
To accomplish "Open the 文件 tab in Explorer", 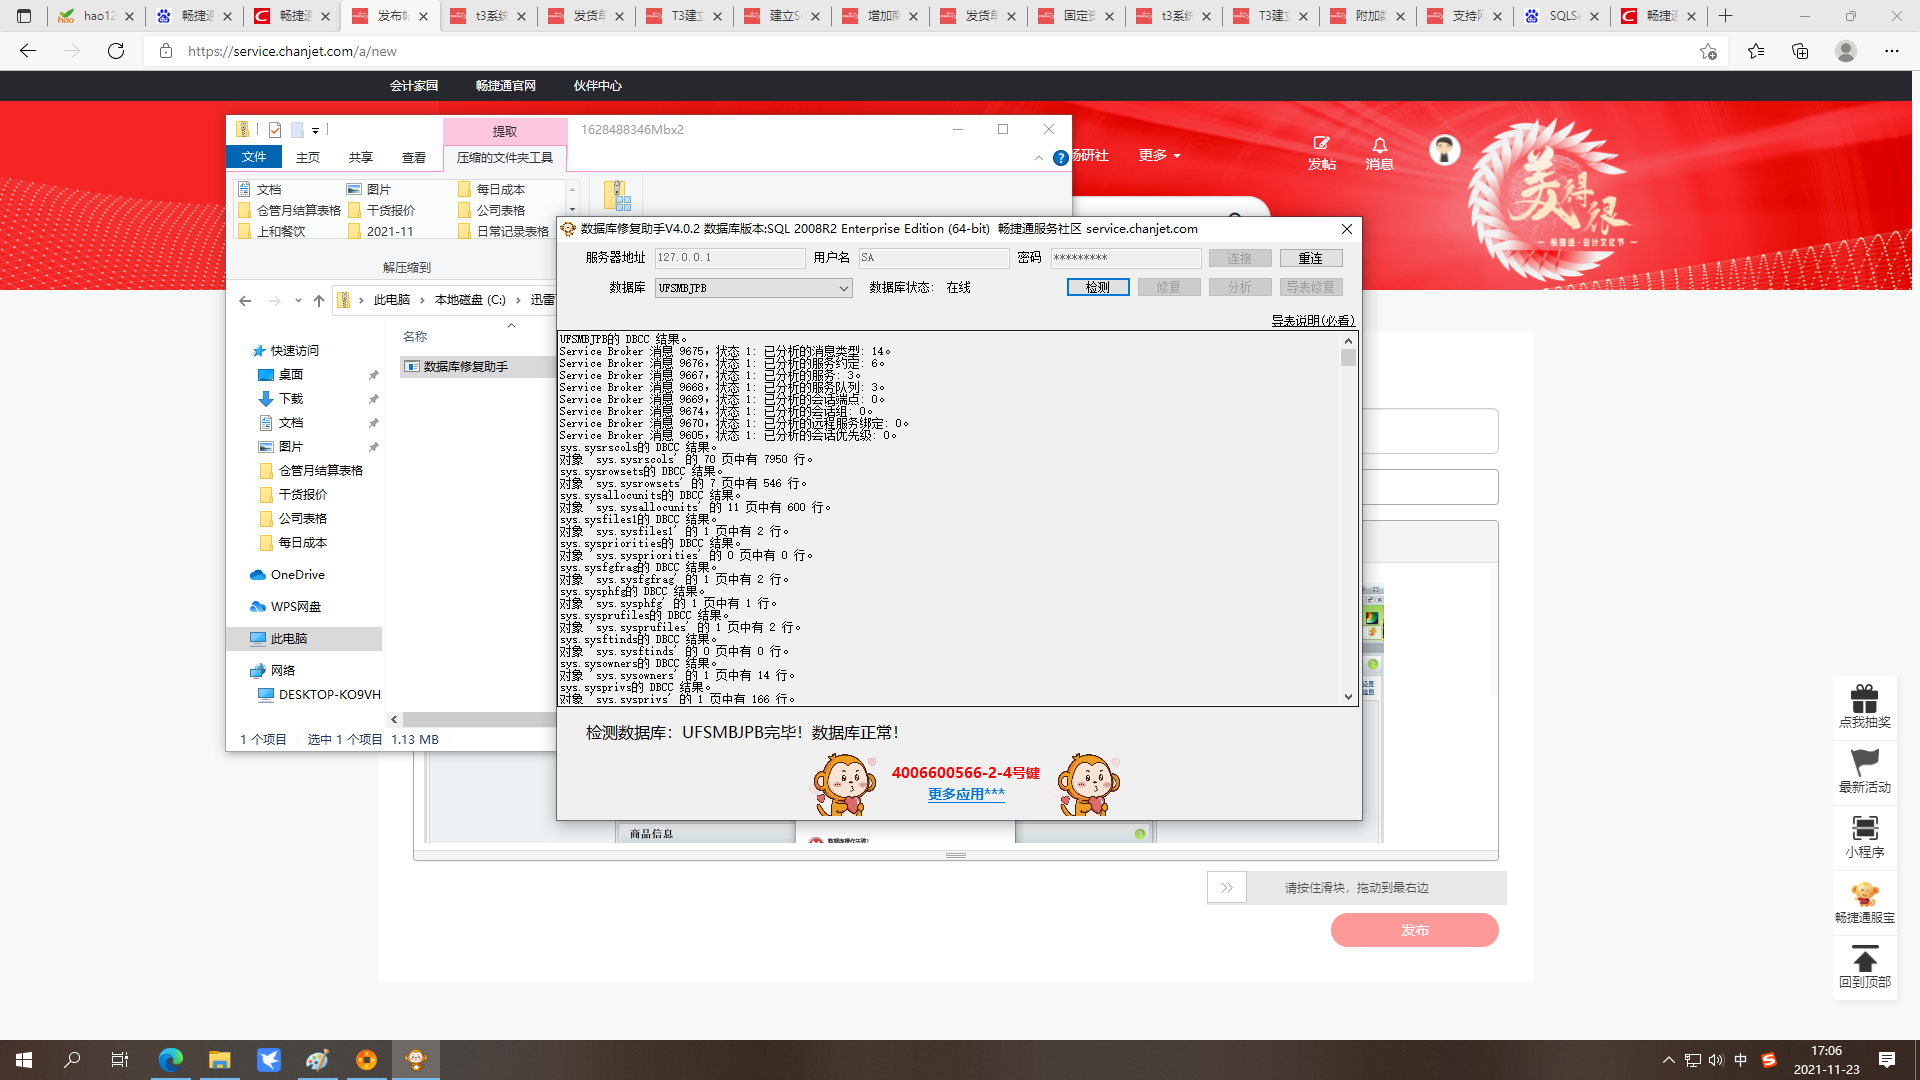I will [x=254, y=157].
